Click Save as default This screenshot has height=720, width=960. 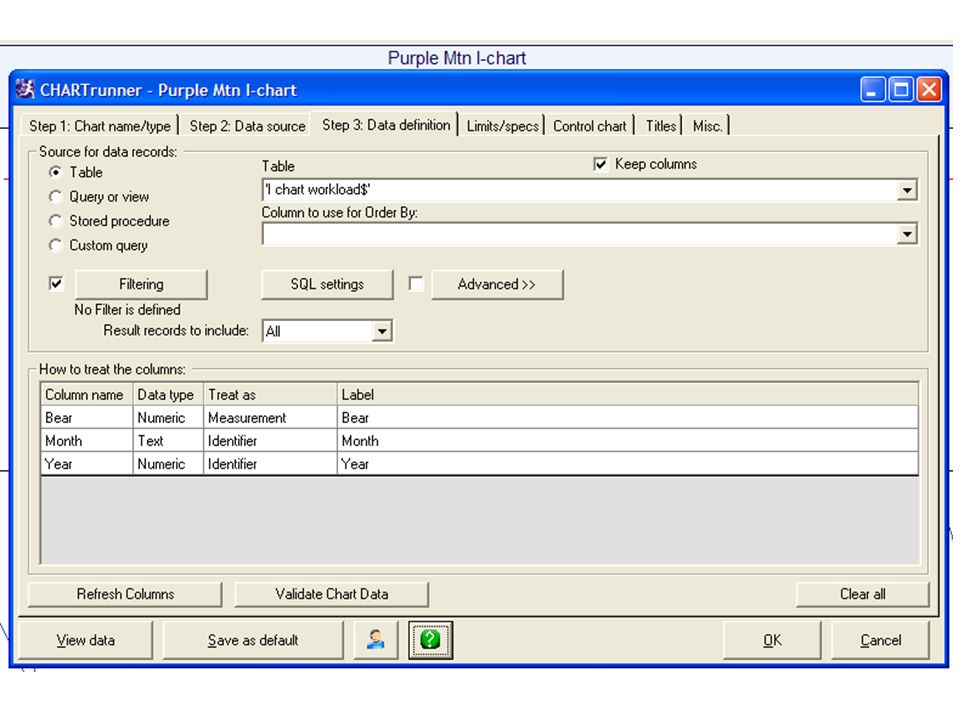(x=253, y=640)
